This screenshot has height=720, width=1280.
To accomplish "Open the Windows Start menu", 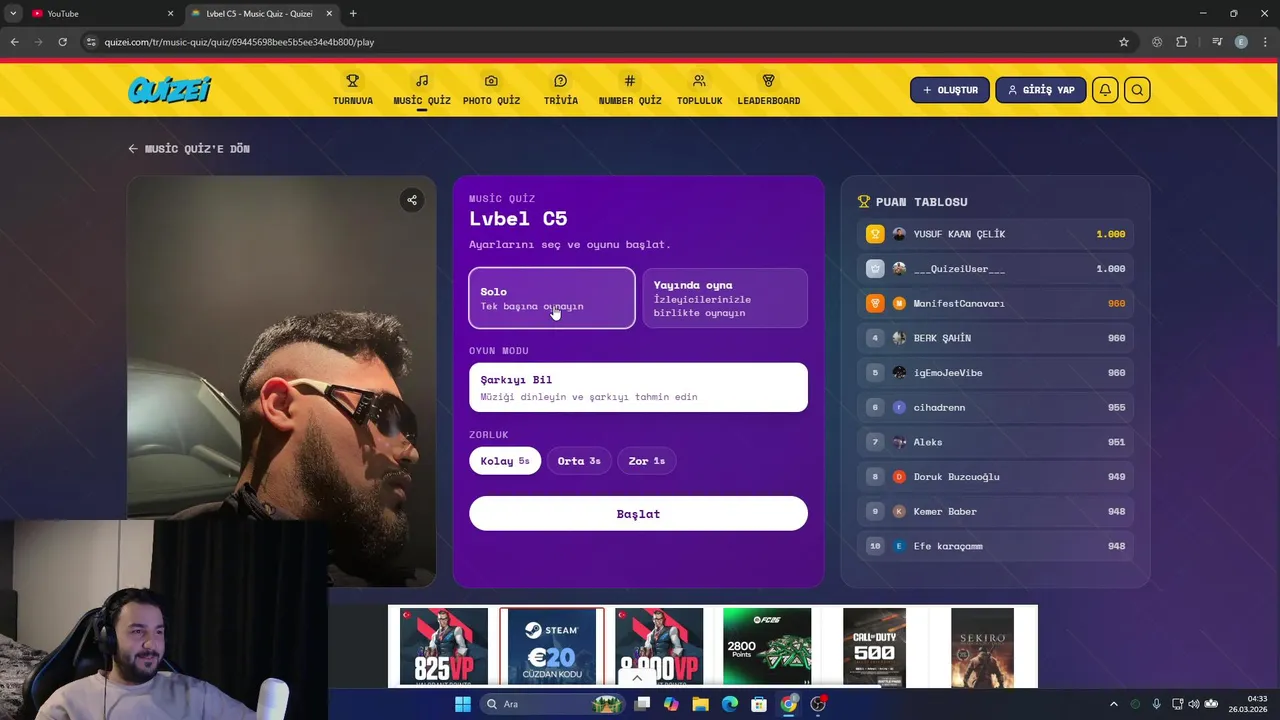I will point(463,704).
